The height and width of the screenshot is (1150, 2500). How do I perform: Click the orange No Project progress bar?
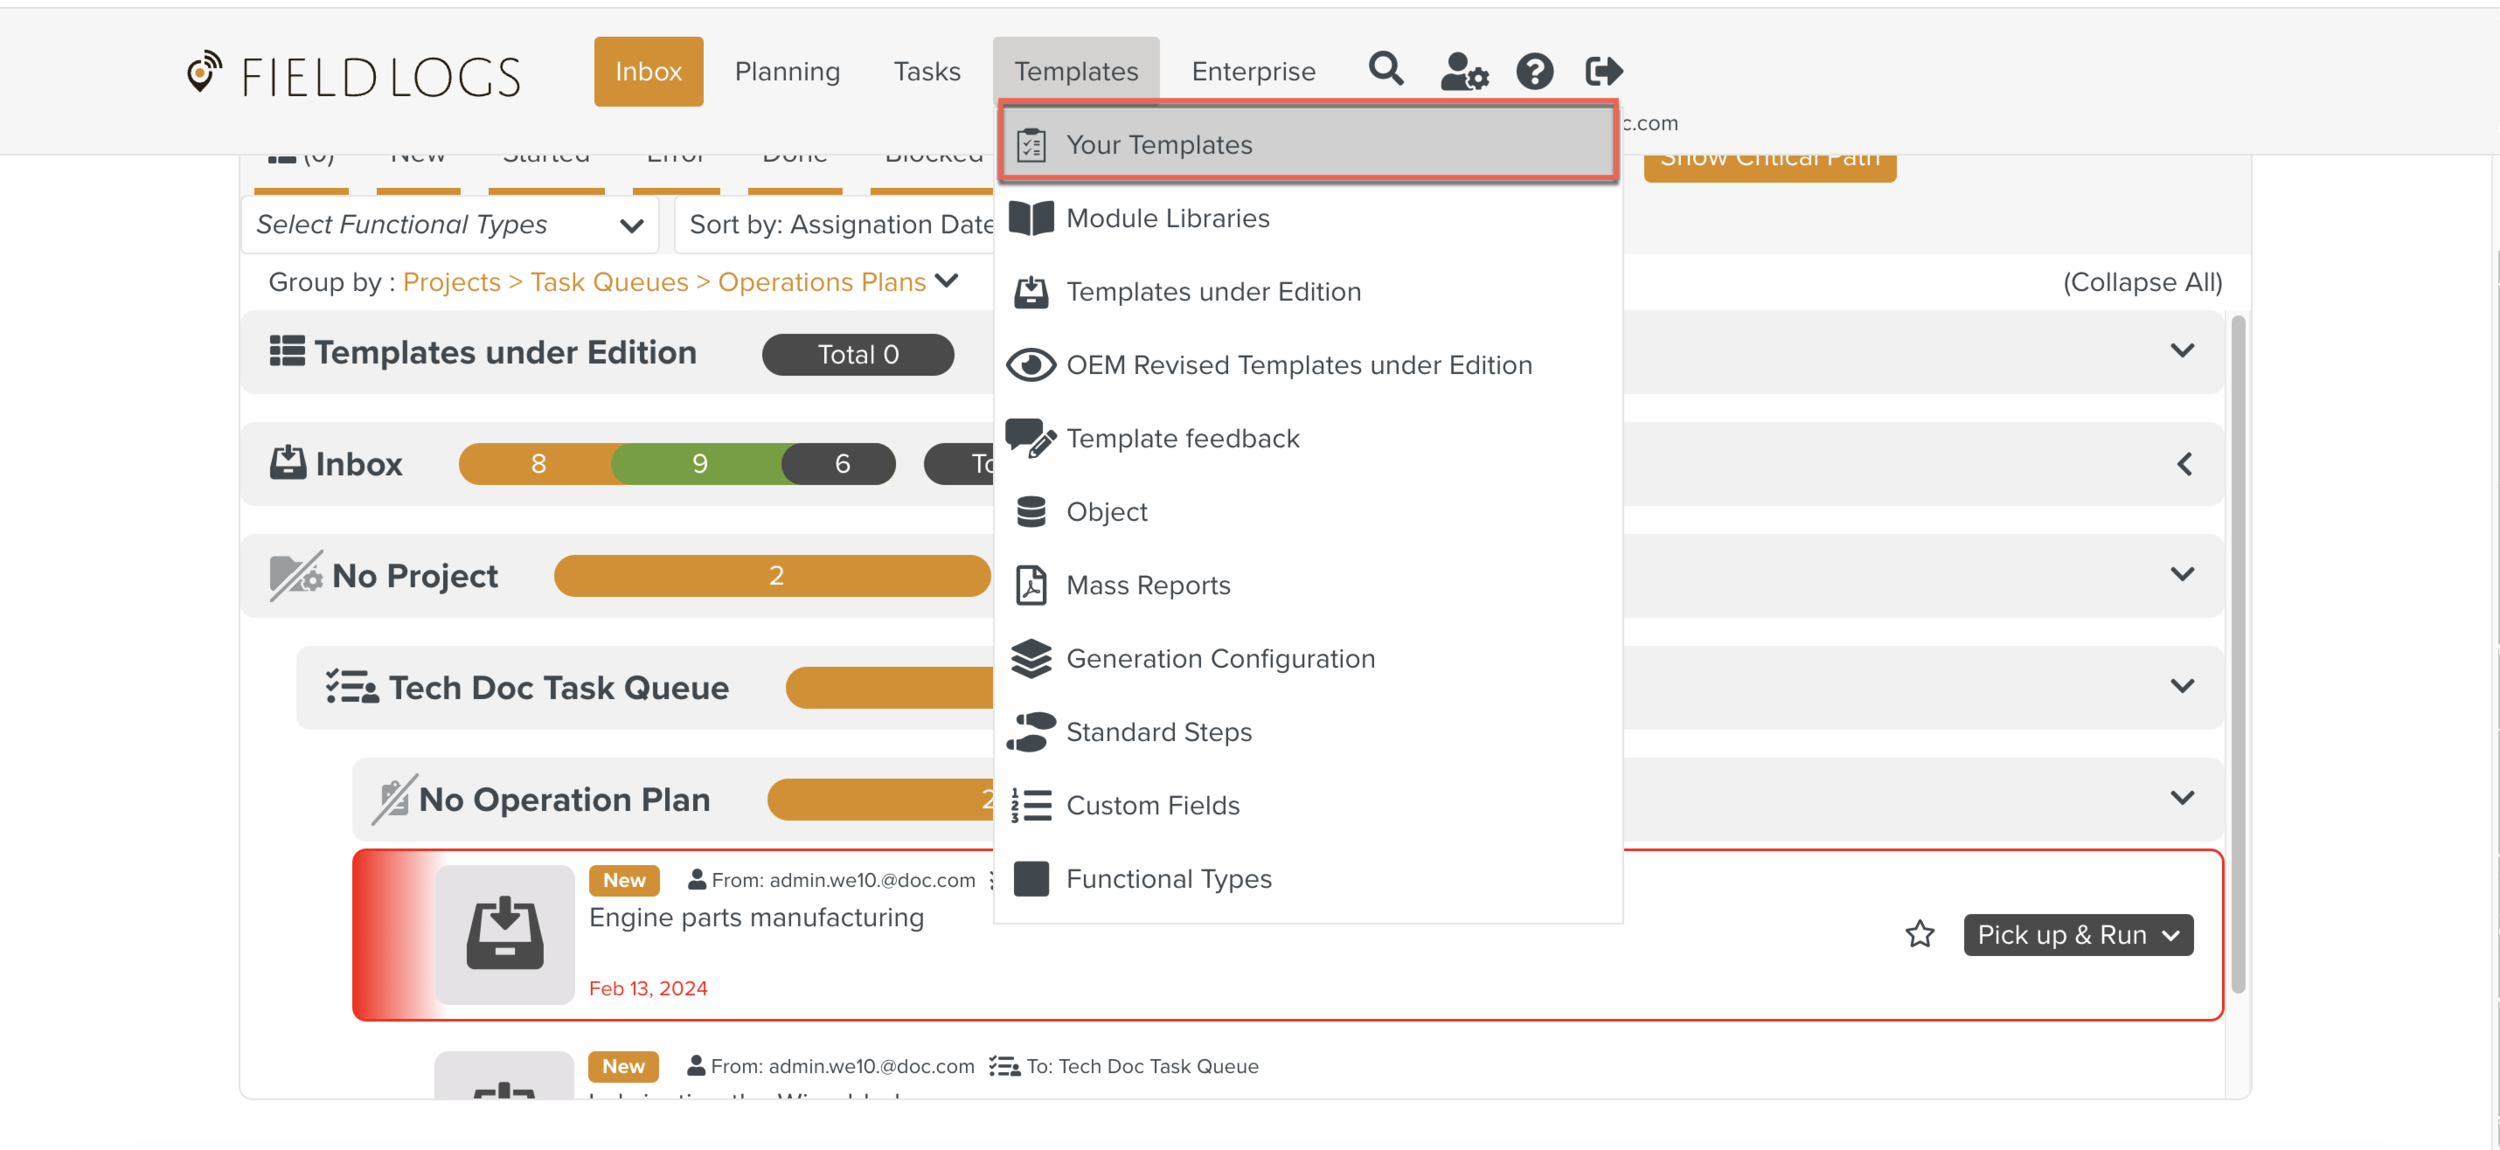[772, 576]
